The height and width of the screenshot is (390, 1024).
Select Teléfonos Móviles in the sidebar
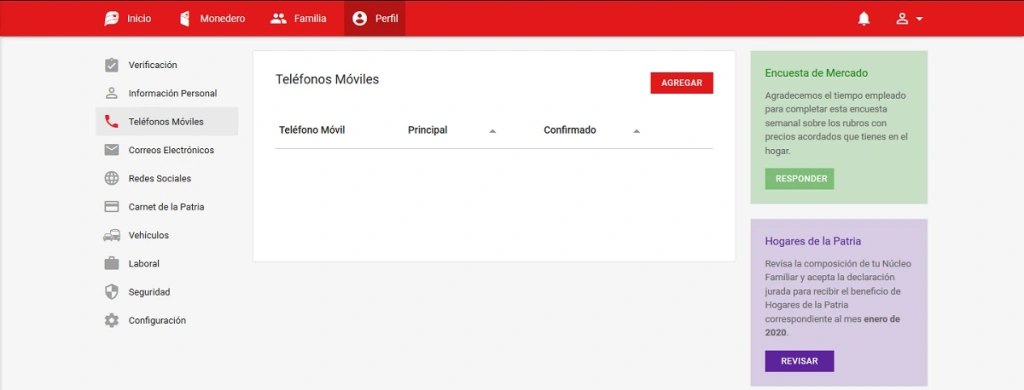point(167,122)
